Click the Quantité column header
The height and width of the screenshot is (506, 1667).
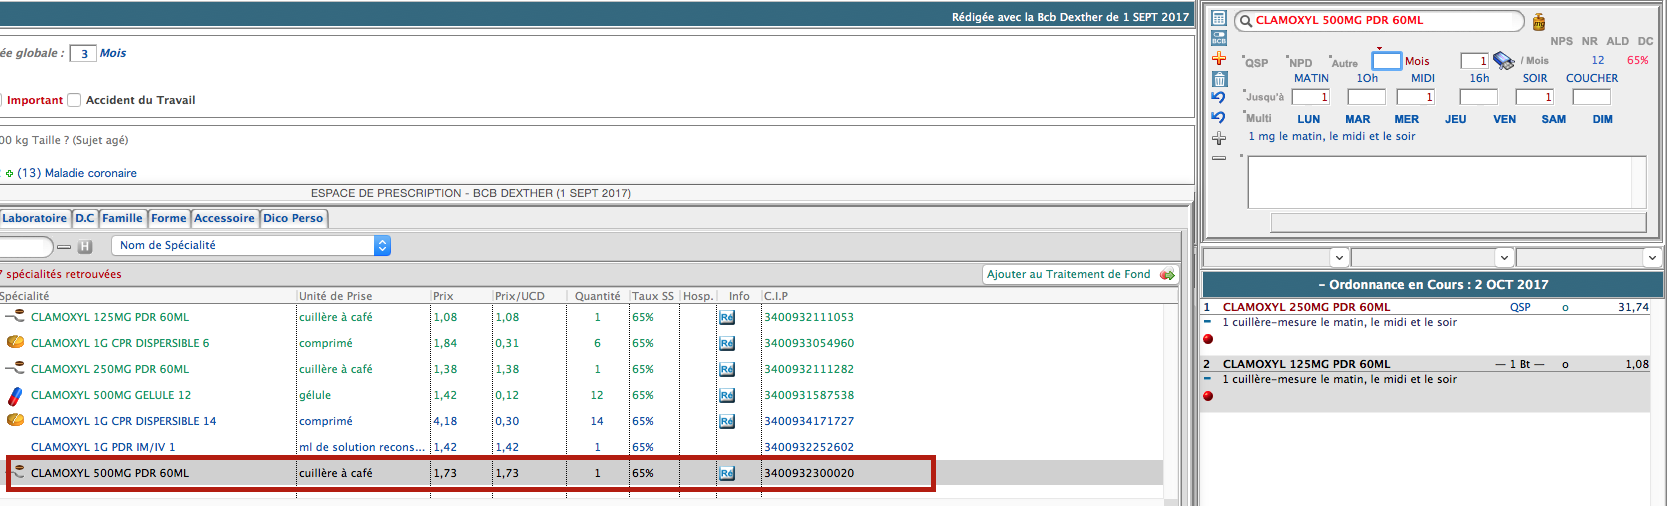click(x=597, y=296)
